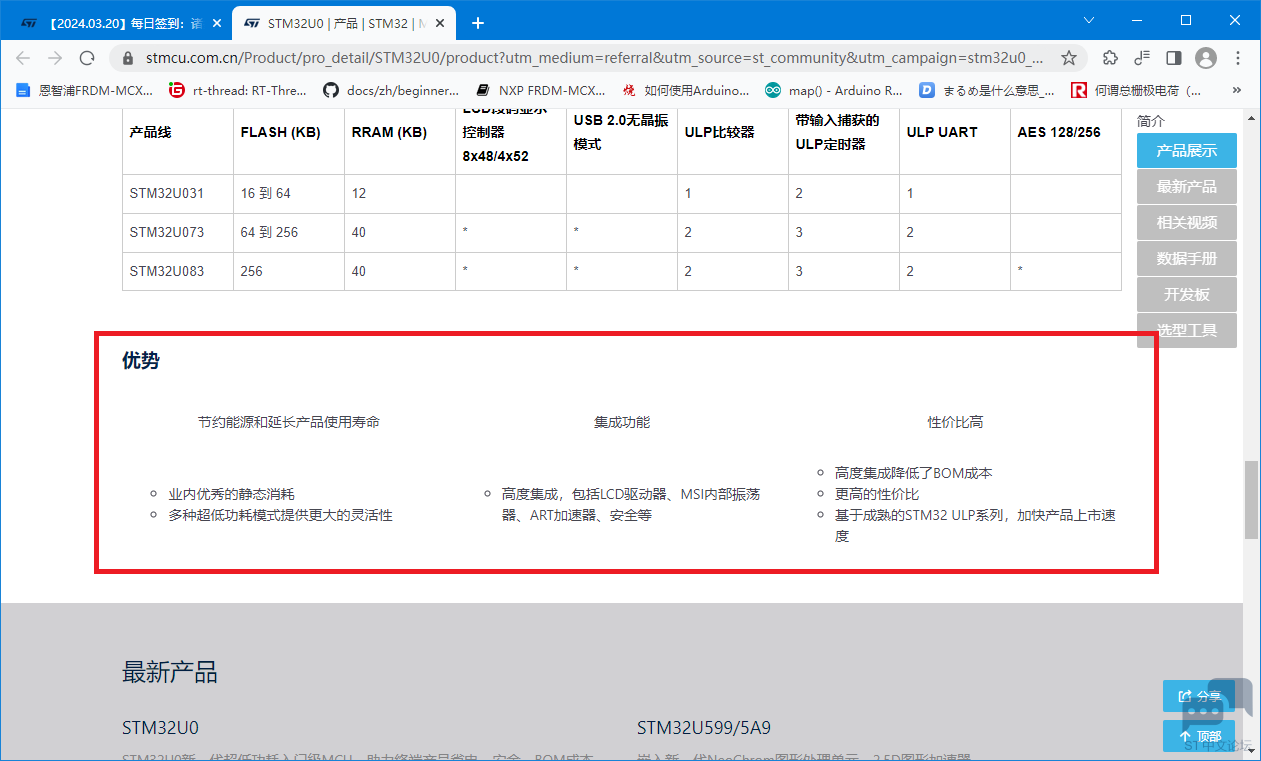Open the media control icon in toolbar
Image resolution: width=1261 pixels, height=761 pixels.
1142,58
